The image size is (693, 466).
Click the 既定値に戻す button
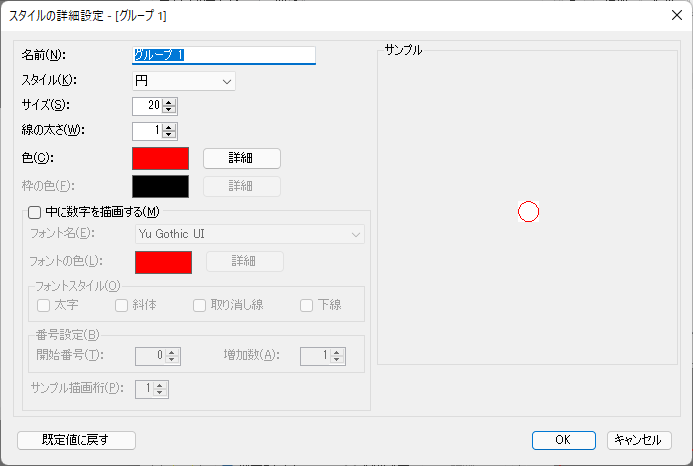[76, 440]
